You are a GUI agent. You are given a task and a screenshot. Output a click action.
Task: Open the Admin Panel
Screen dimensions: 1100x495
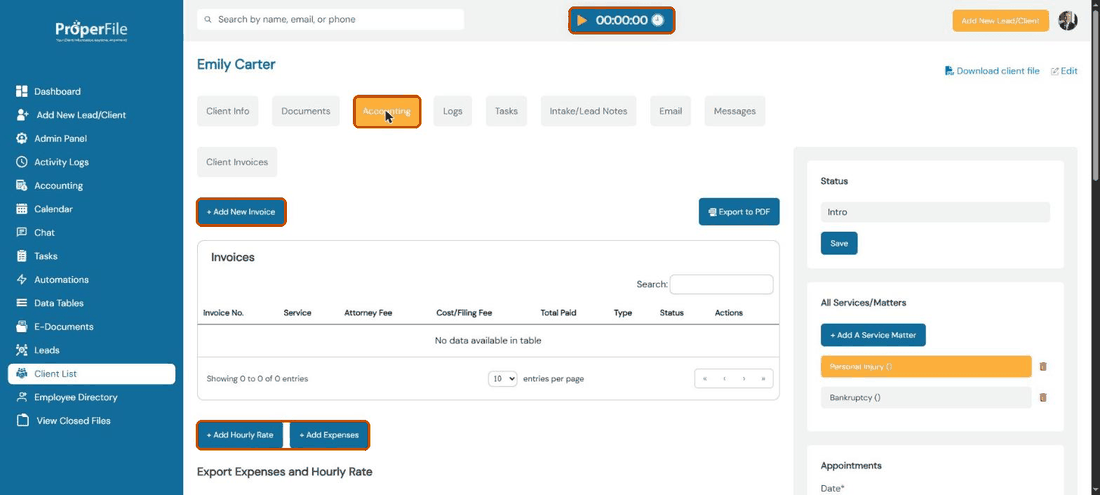[x=60, y=139]
